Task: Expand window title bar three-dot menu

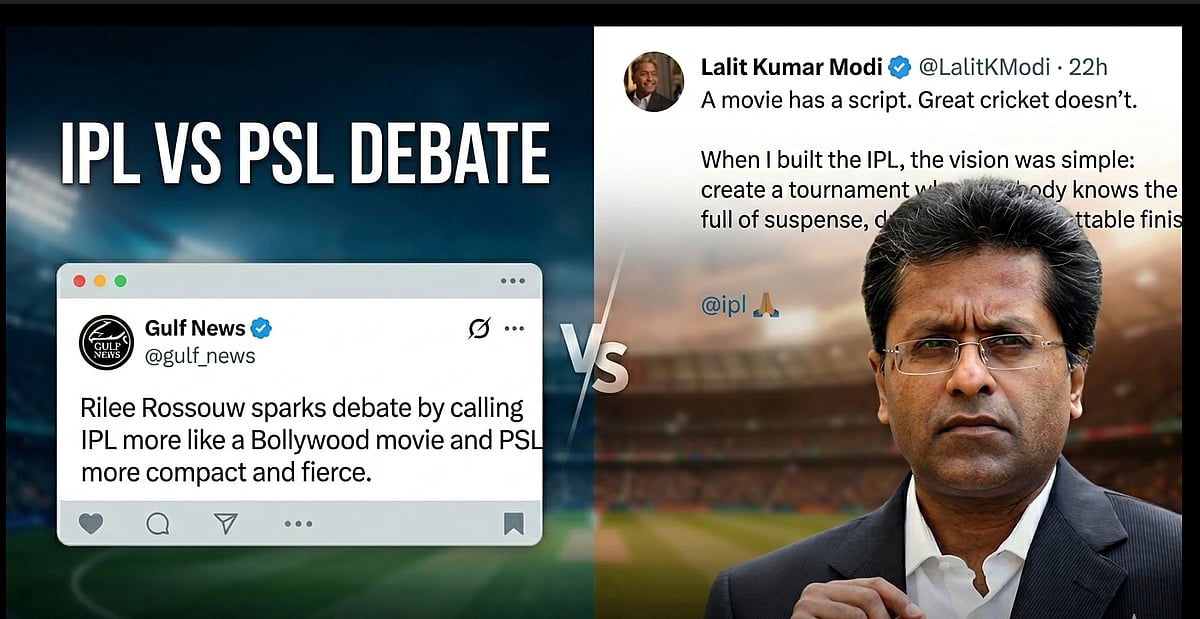Action: 512,281
